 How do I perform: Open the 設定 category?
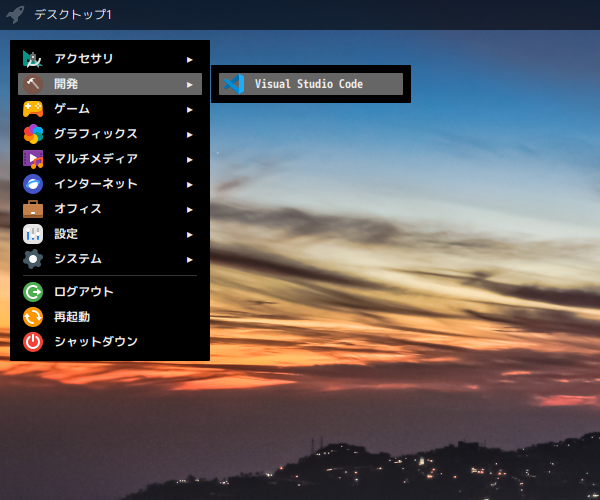pyautogui.click(x=110, y=234)
